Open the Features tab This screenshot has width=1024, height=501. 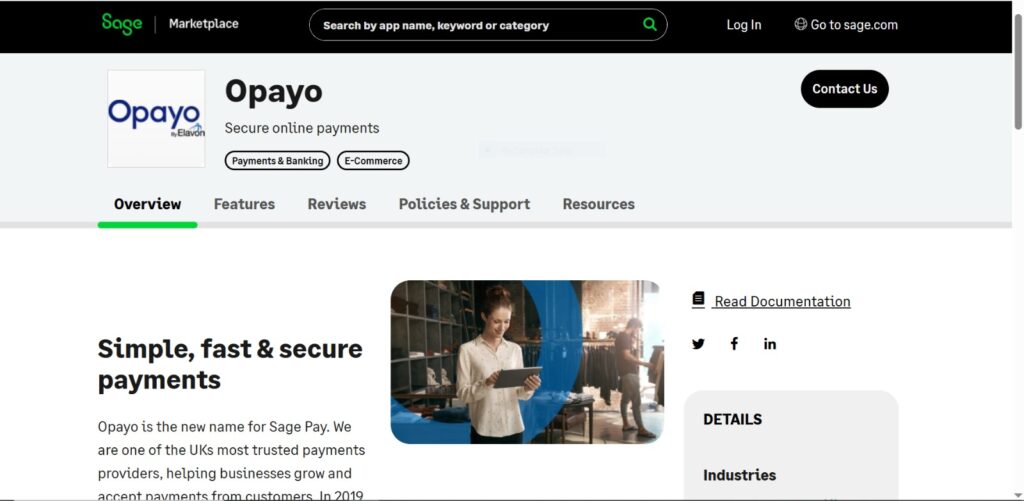click(244, 204)
